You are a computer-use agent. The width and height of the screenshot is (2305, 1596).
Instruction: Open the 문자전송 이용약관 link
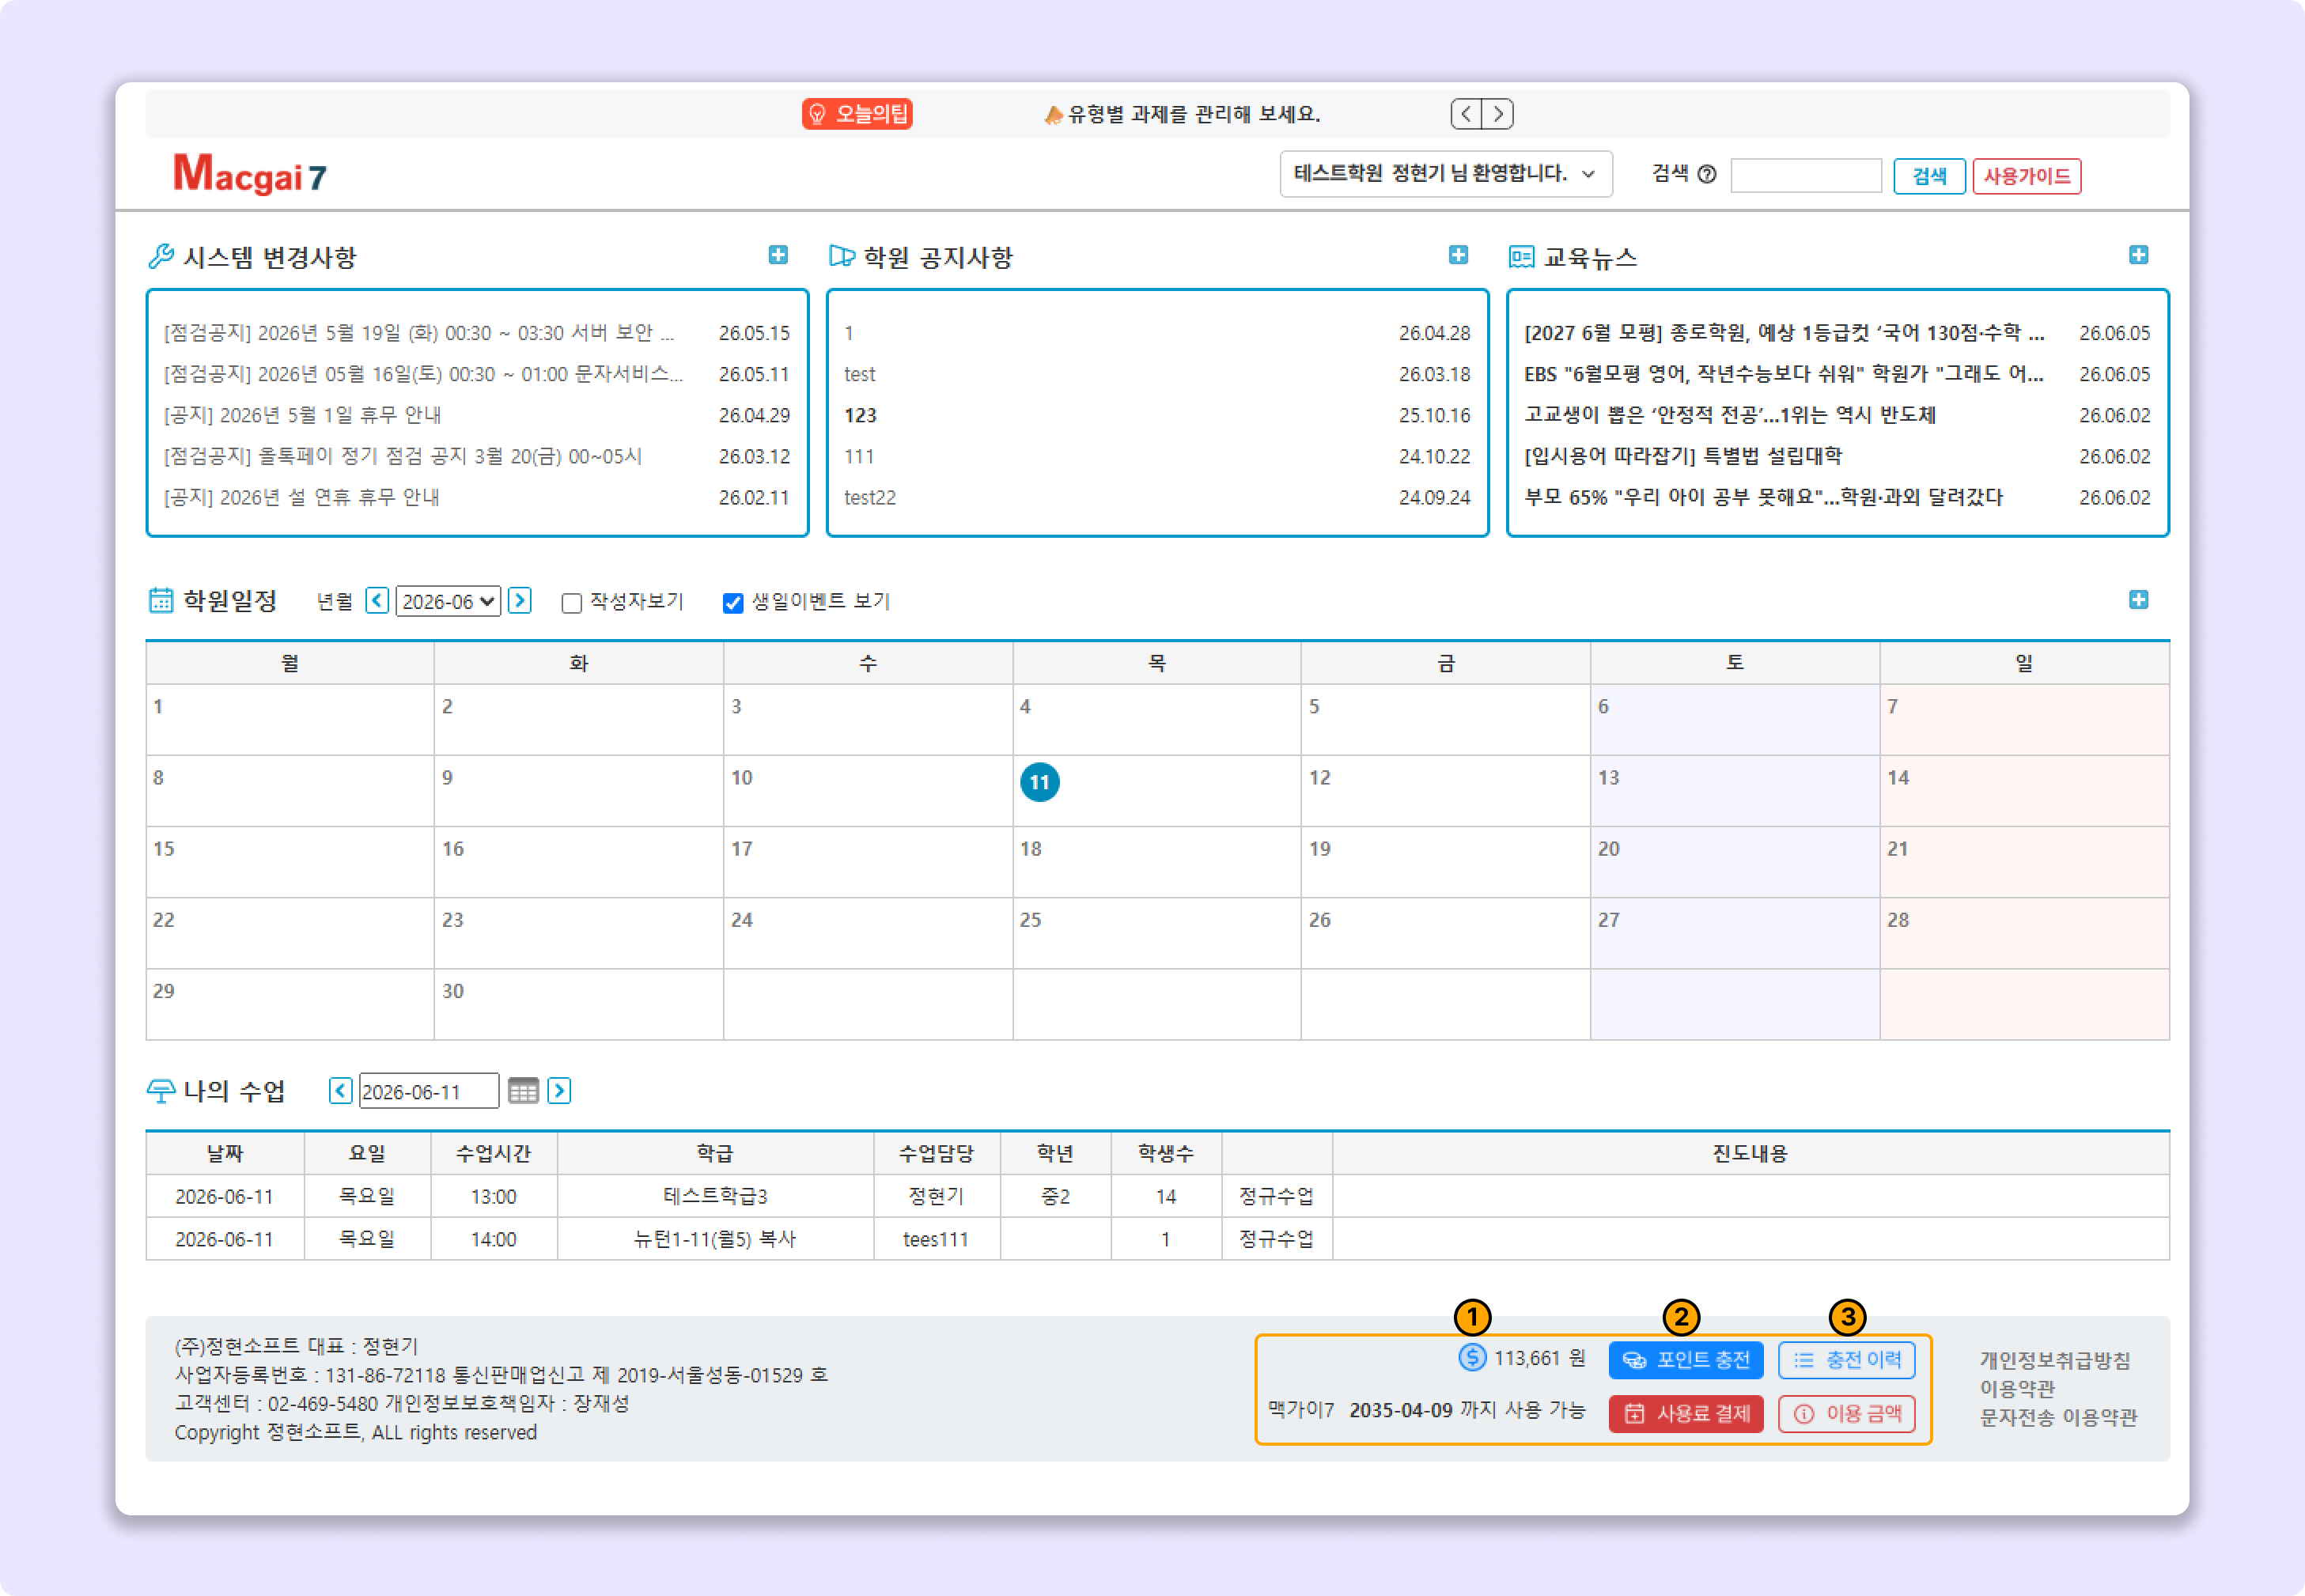pos(2058,1417)
